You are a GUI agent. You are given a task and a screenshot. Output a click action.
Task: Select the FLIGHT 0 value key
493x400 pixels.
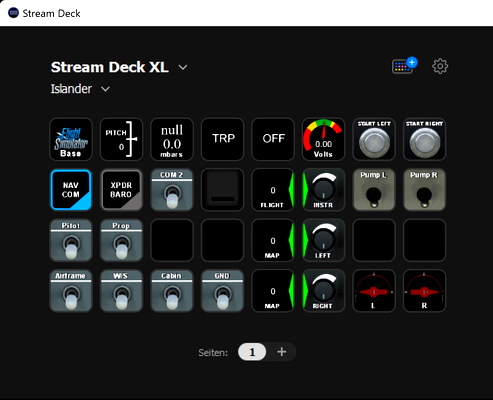pos(273,190)
